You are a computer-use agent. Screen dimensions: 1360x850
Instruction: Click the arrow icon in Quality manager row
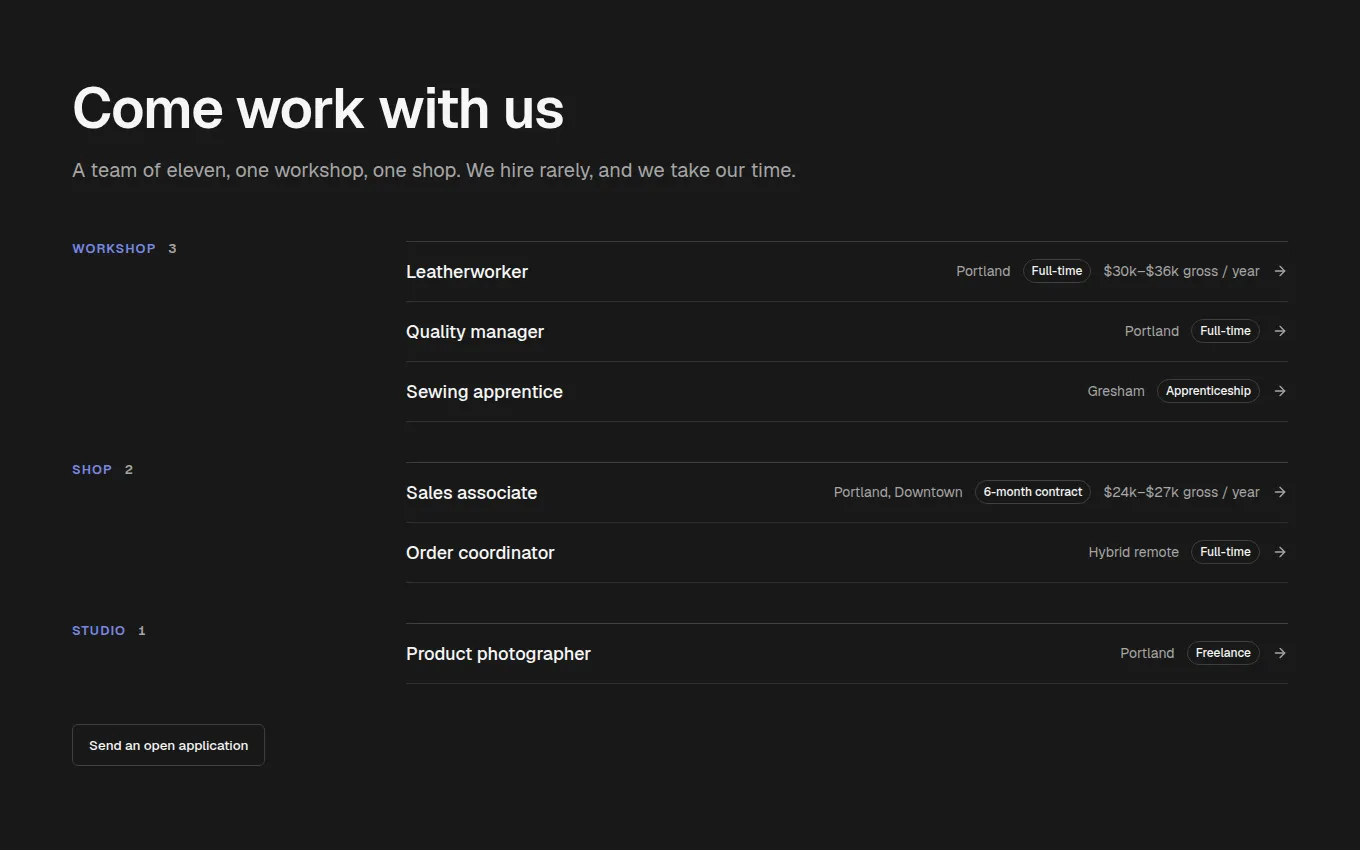(1280, 331)
